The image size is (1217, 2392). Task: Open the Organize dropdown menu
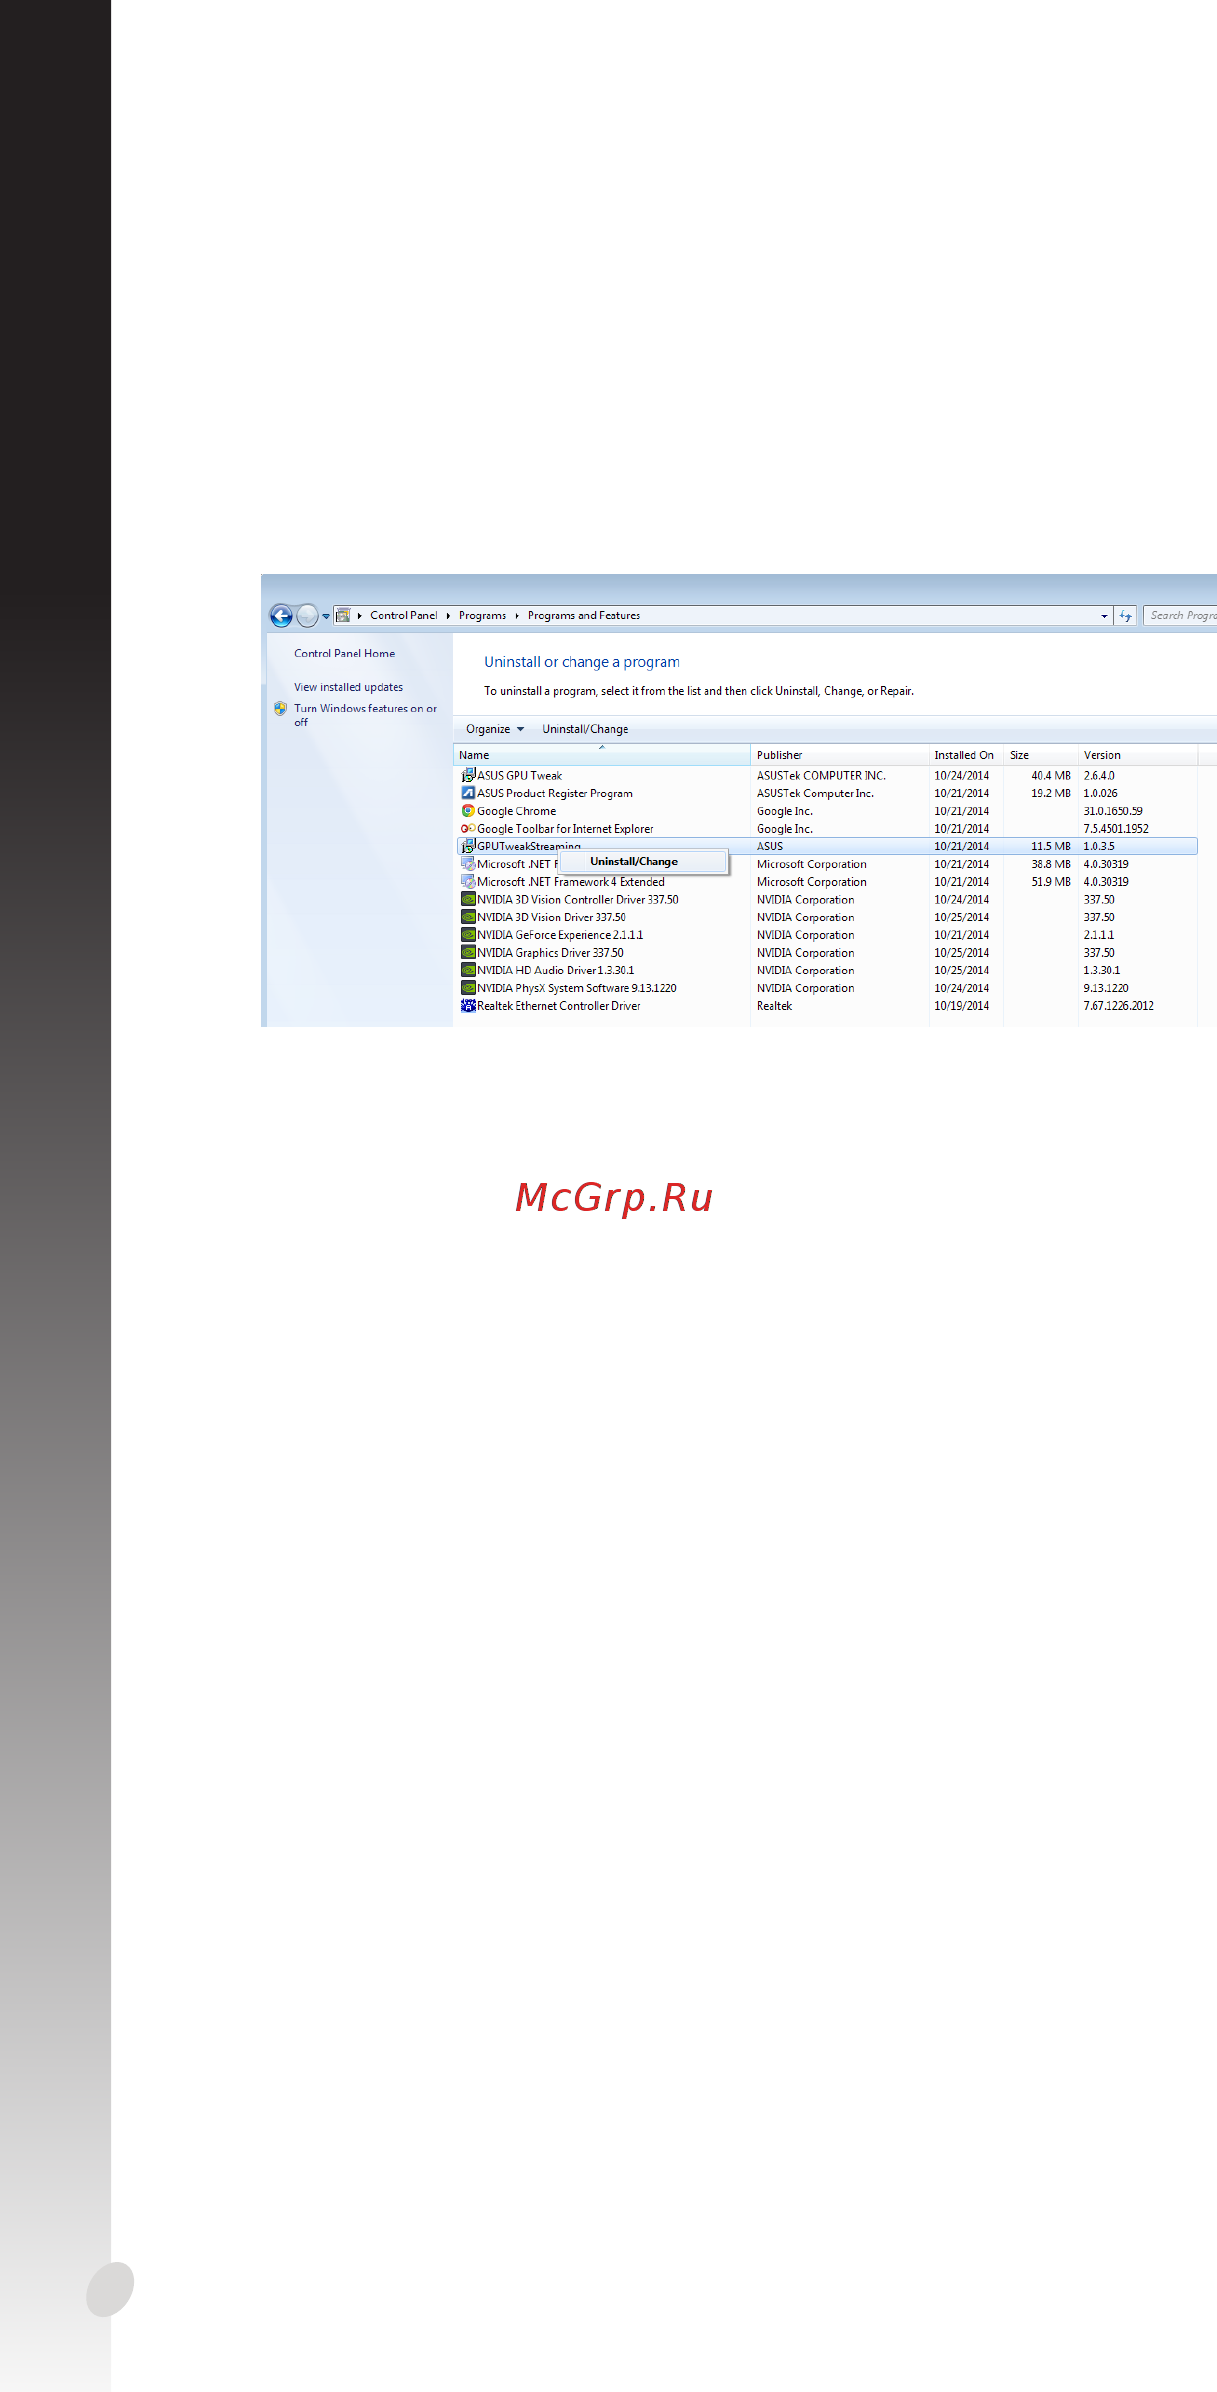(495, 729)
